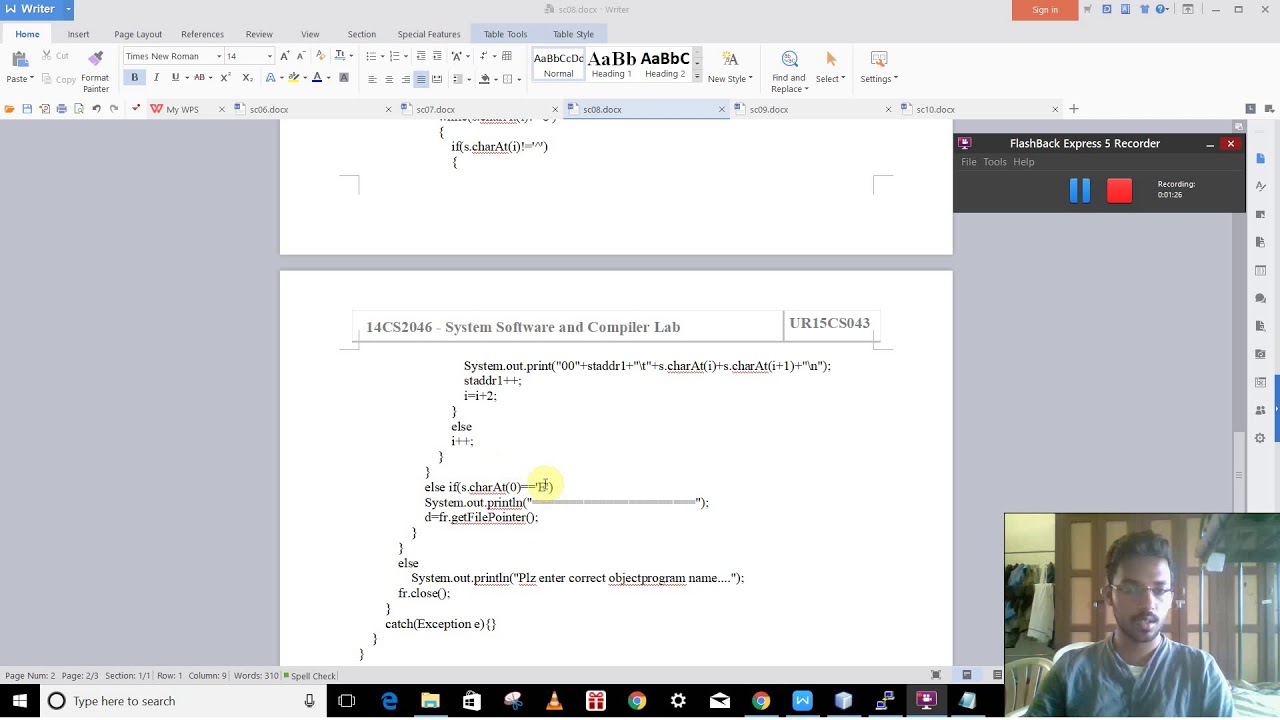Toggle Italic formatting
Image resolution: width=1280 pixels, height=720 pixels.
(156, 78)
